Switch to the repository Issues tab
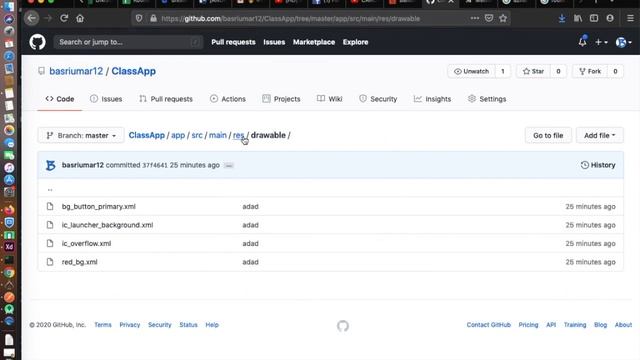 coord(106,99)
